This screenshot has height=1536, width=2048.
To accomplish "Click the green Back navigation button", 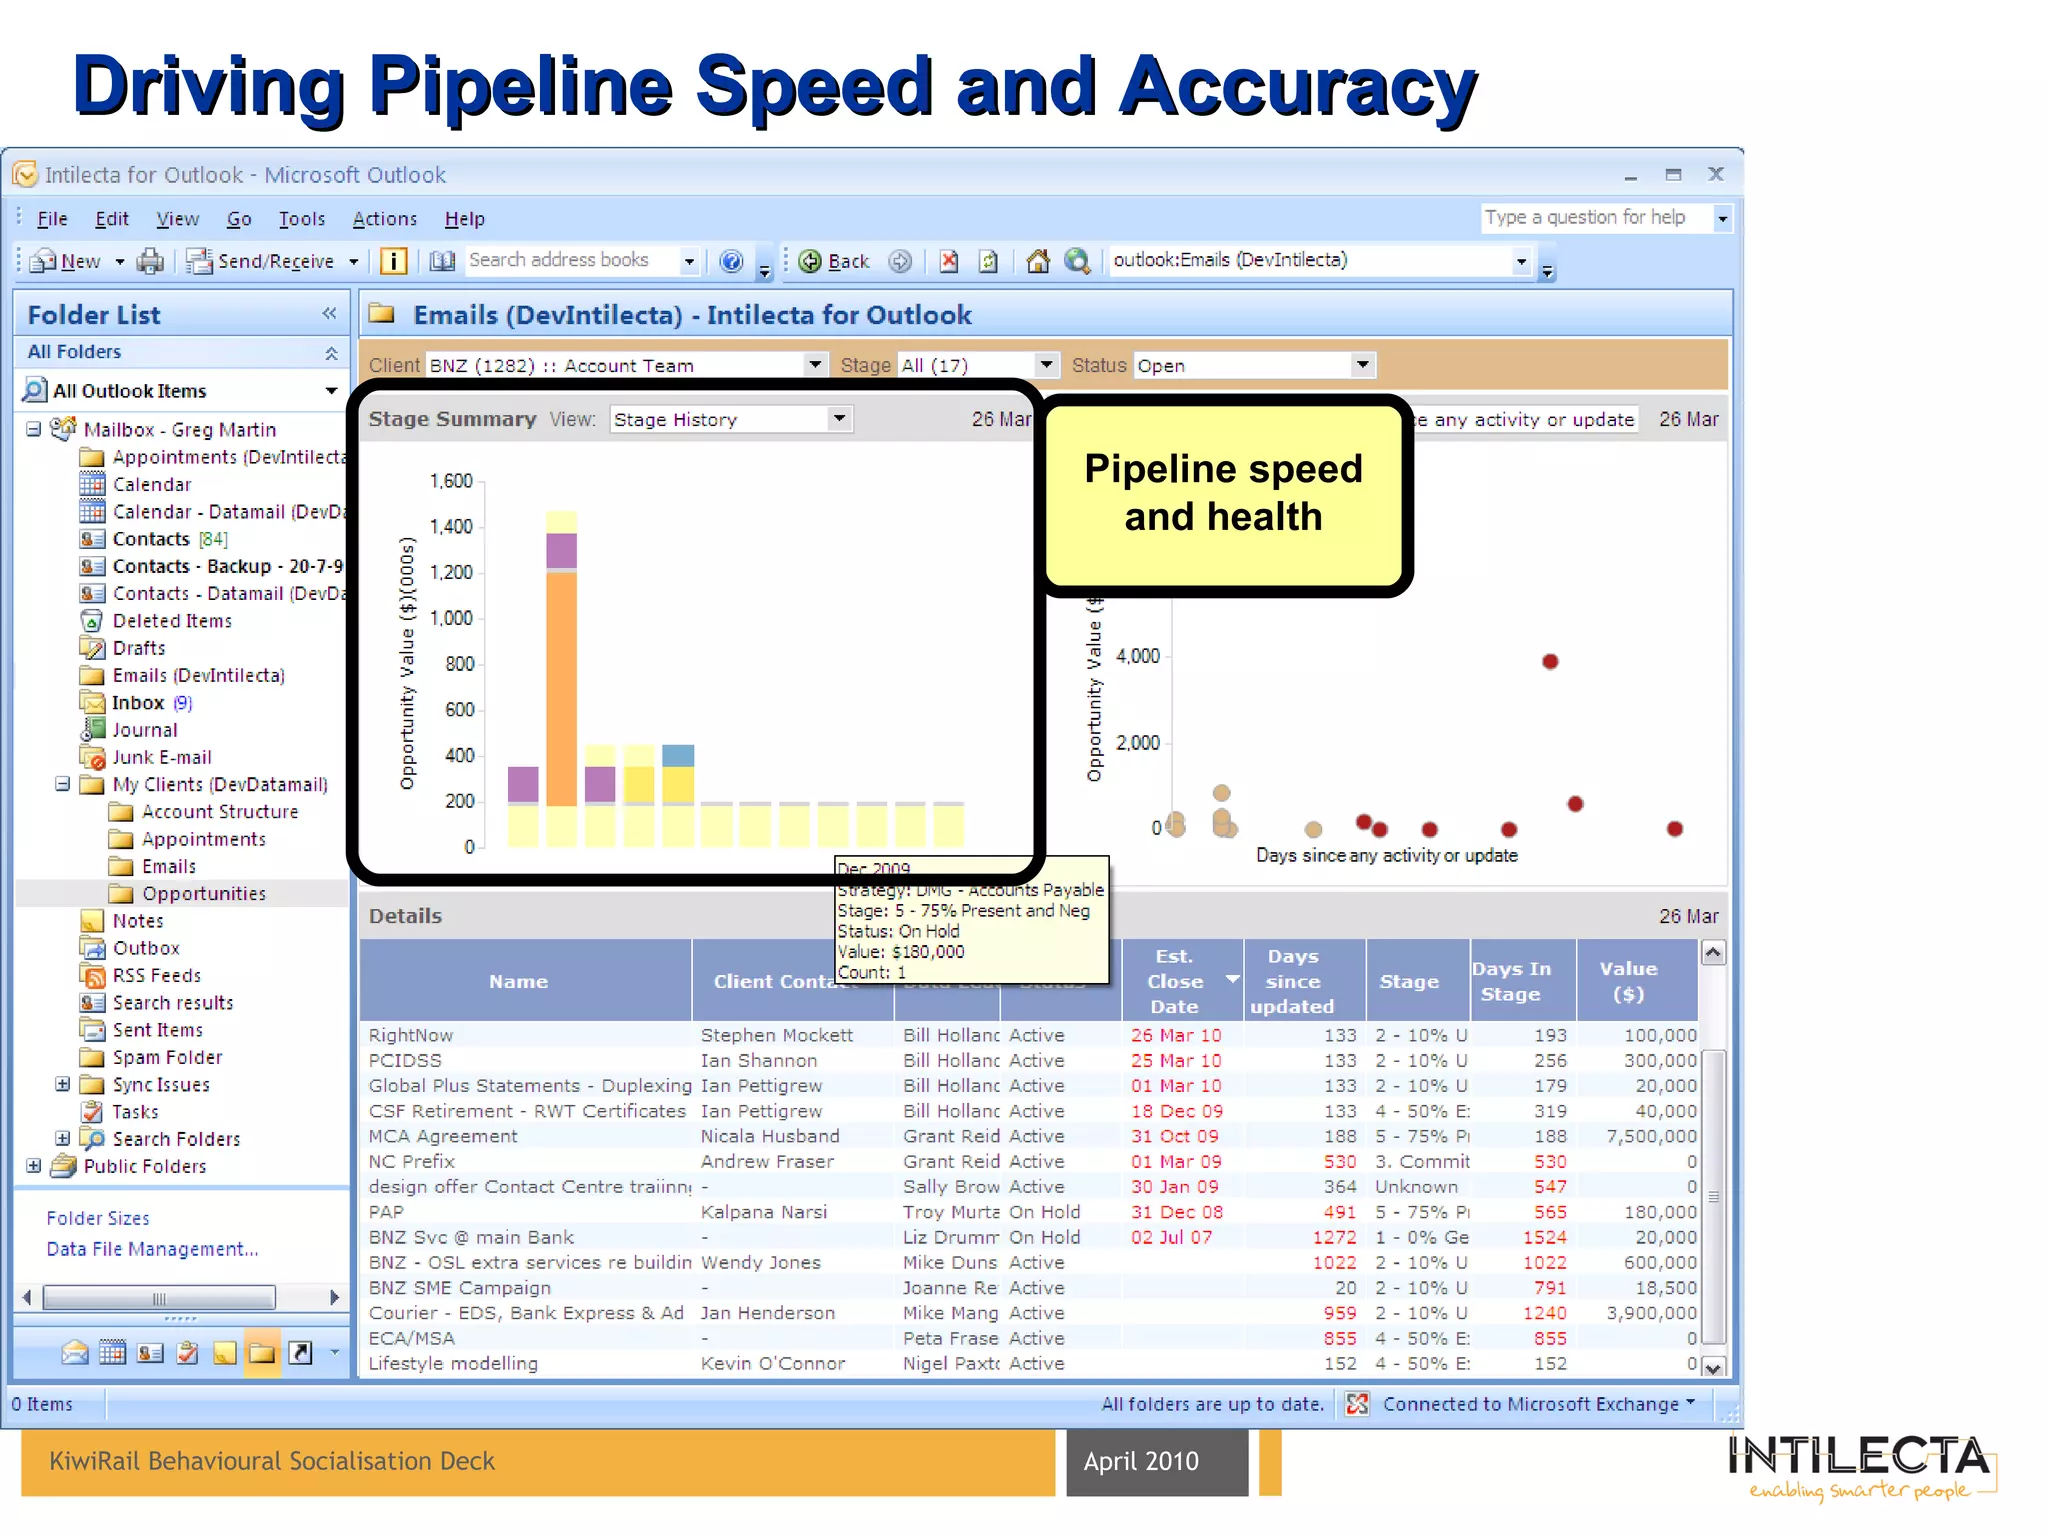I will click(x=835, y=261).
